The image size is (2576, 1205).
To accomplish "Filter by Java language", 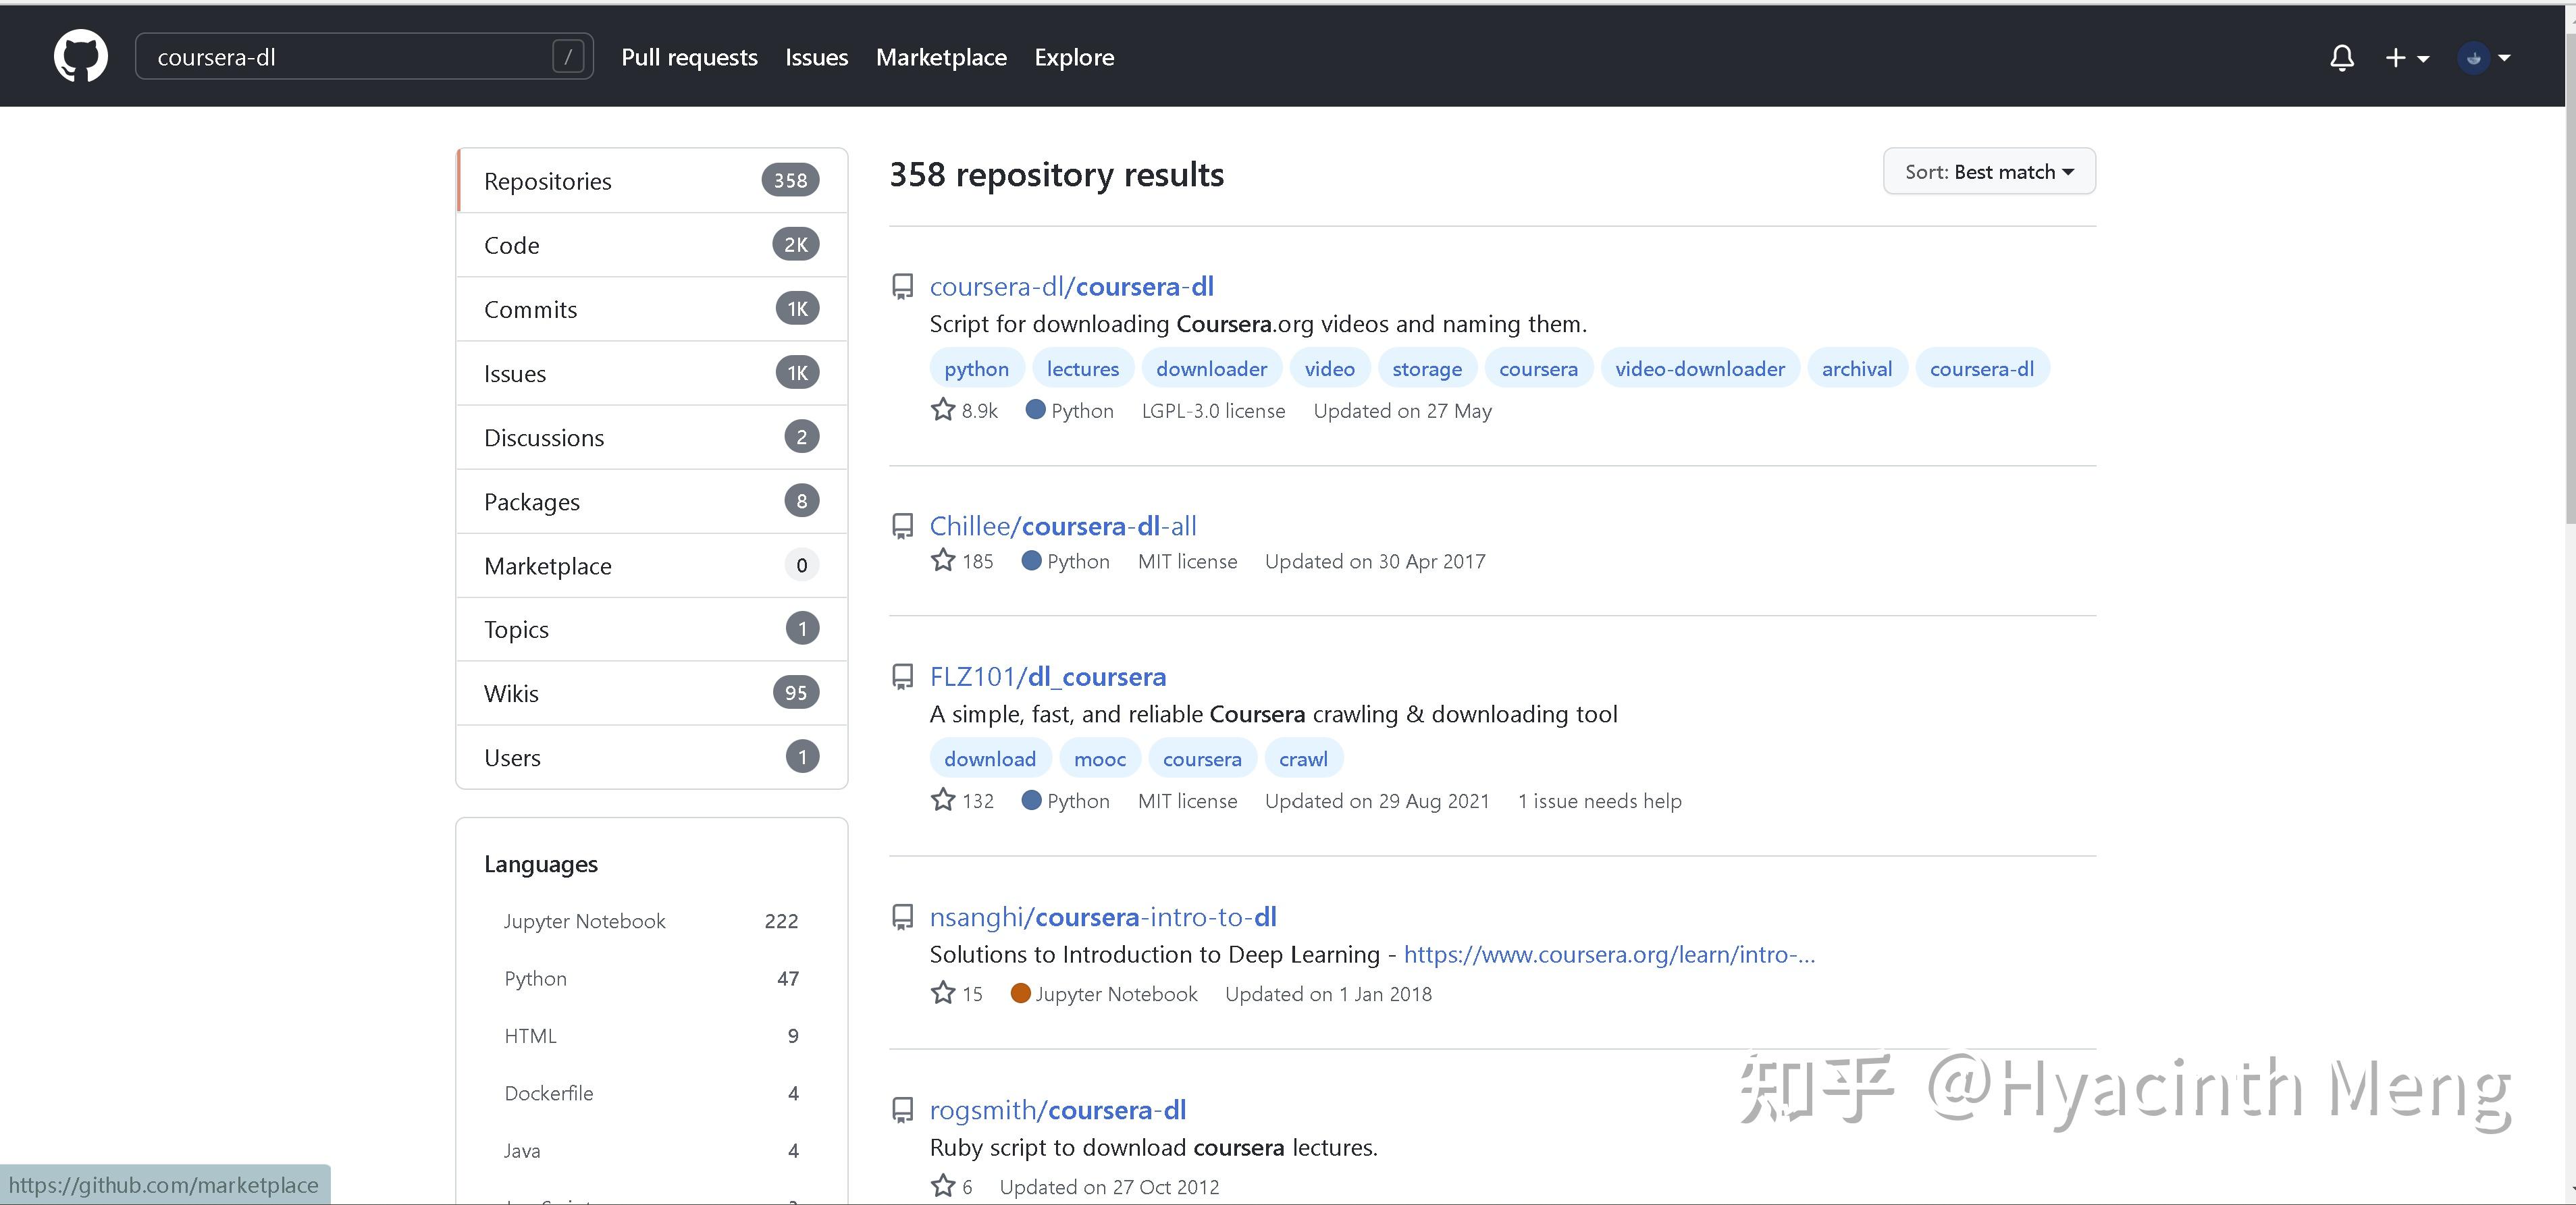I will tap(651, 1151).
